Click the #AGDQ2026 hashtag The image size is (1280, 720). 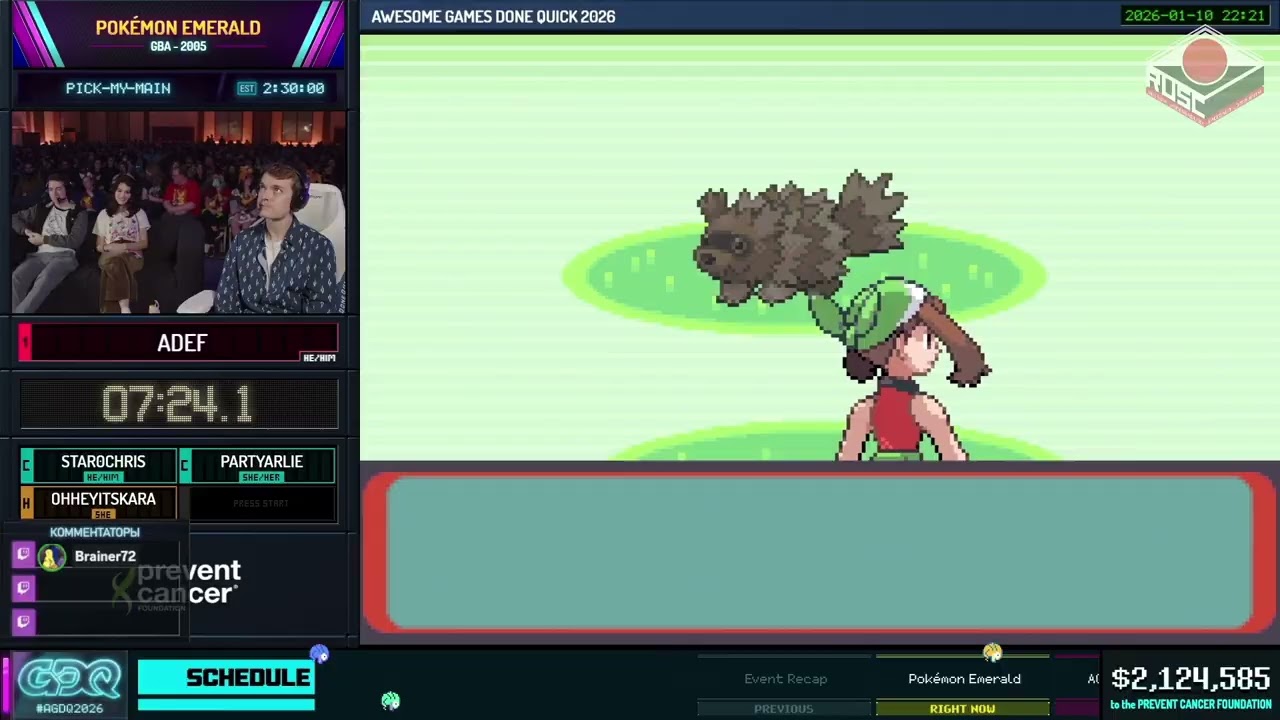(x=69, y=708)
